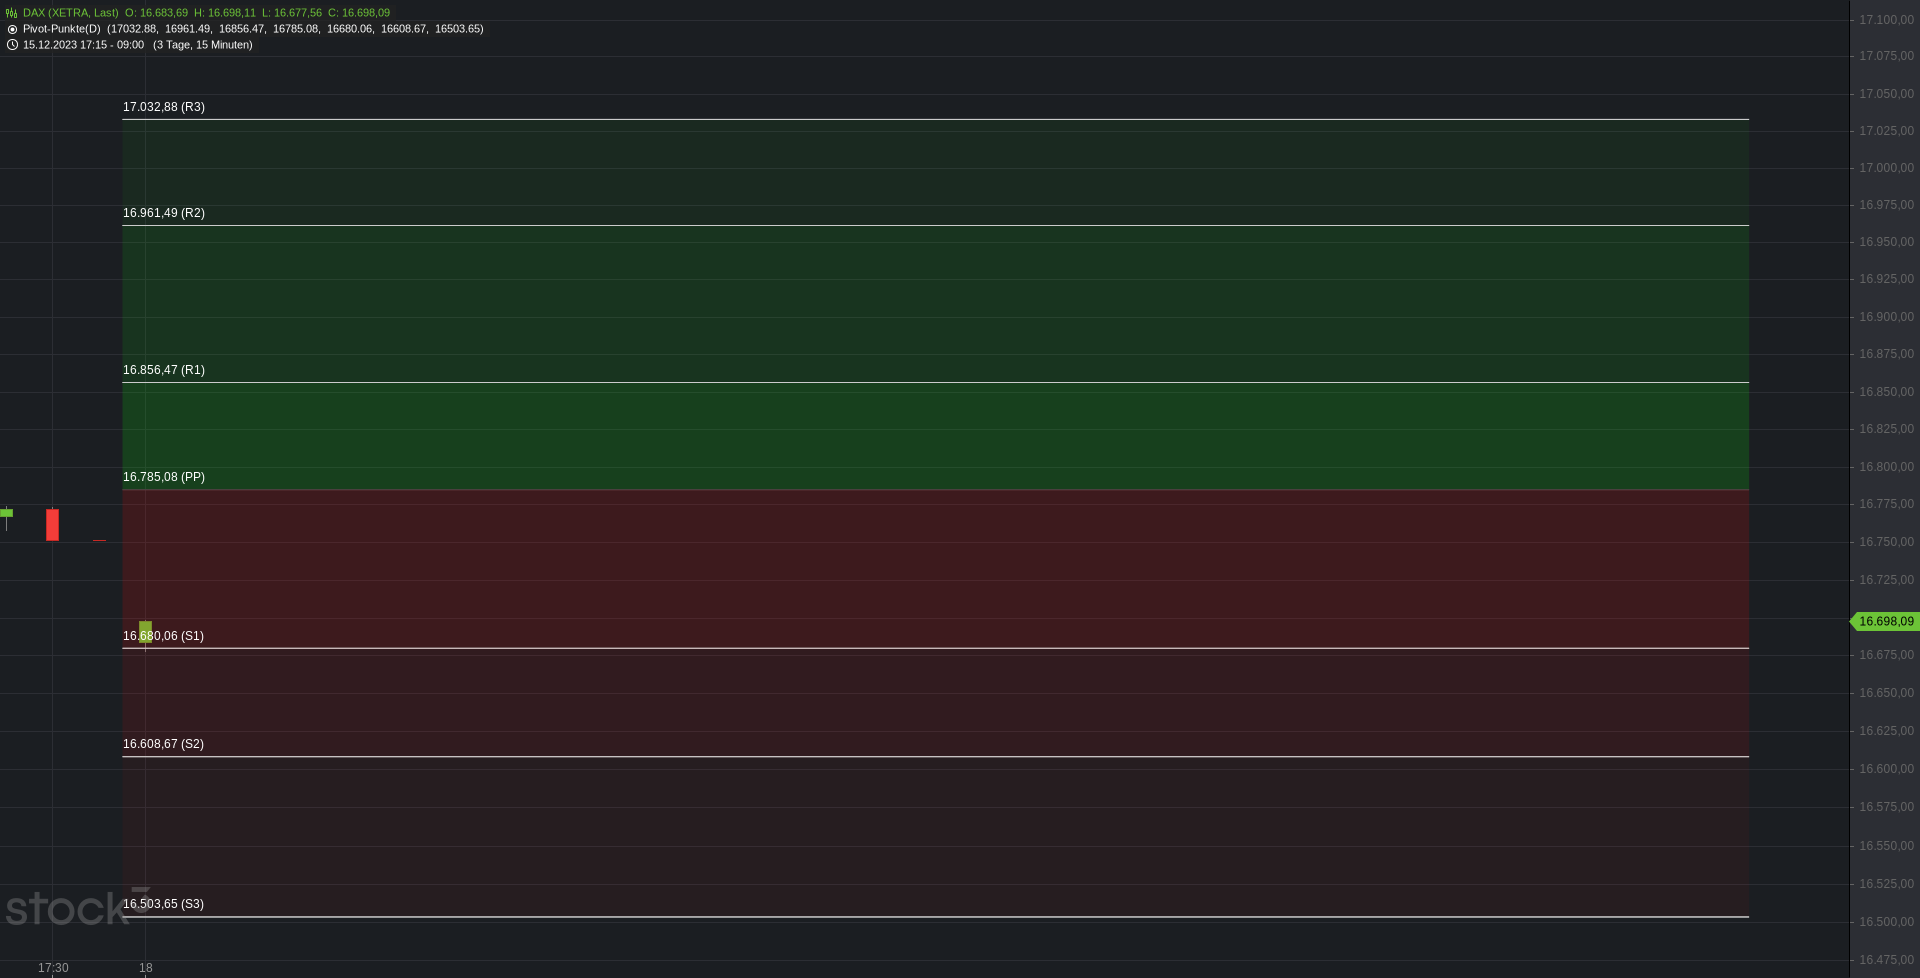
Task: Select the green 16.698,09 current price tag
Action: 1885,622
